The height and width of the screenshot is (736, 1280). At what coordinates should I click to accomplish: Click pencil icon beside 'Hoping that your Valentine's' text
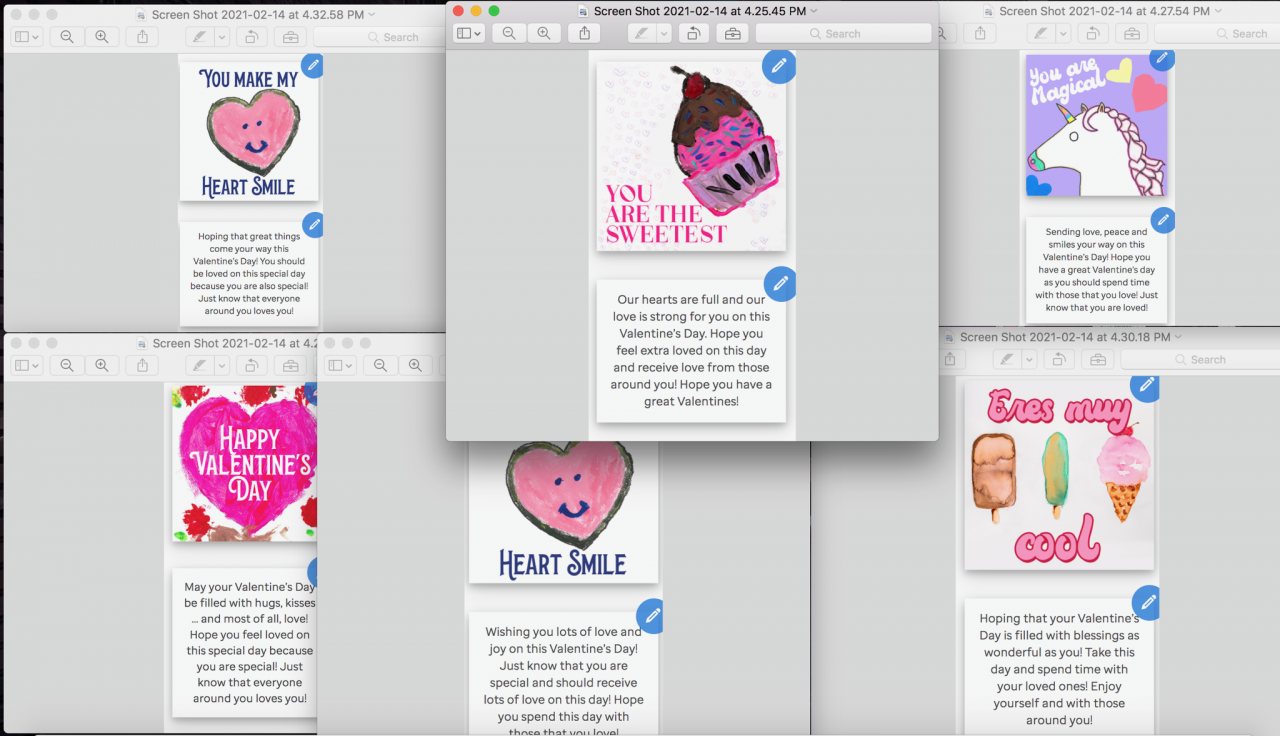[x=1148, y=602]
